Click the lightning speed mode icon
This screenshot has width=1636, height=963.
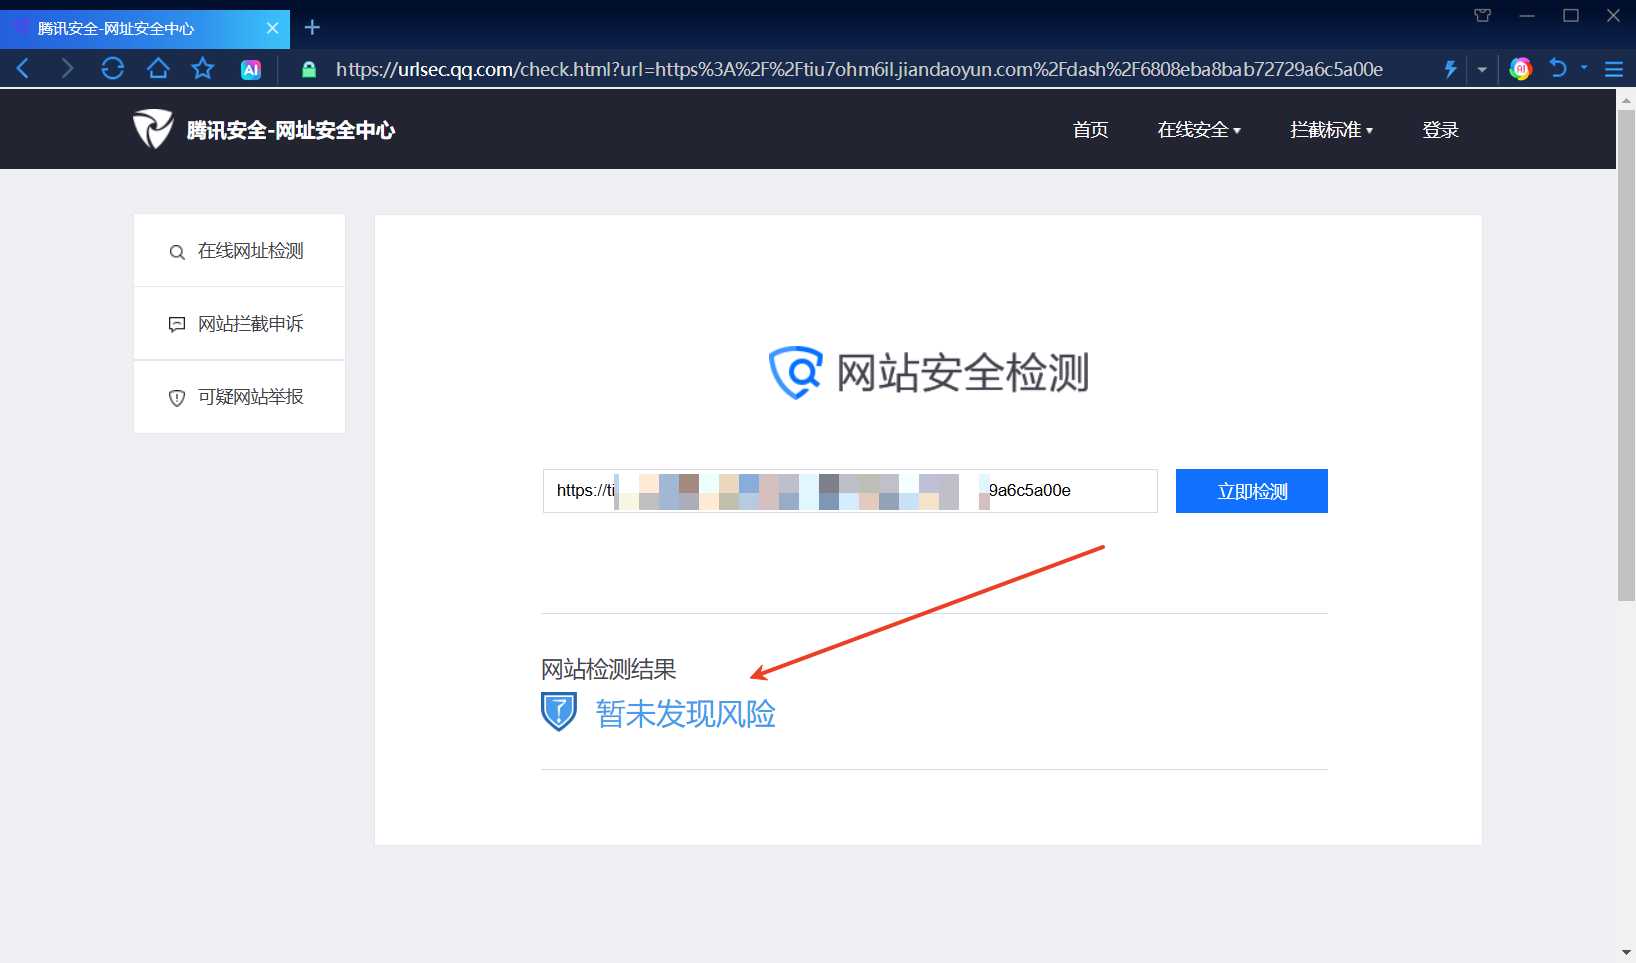click(x=1450, y=69)
